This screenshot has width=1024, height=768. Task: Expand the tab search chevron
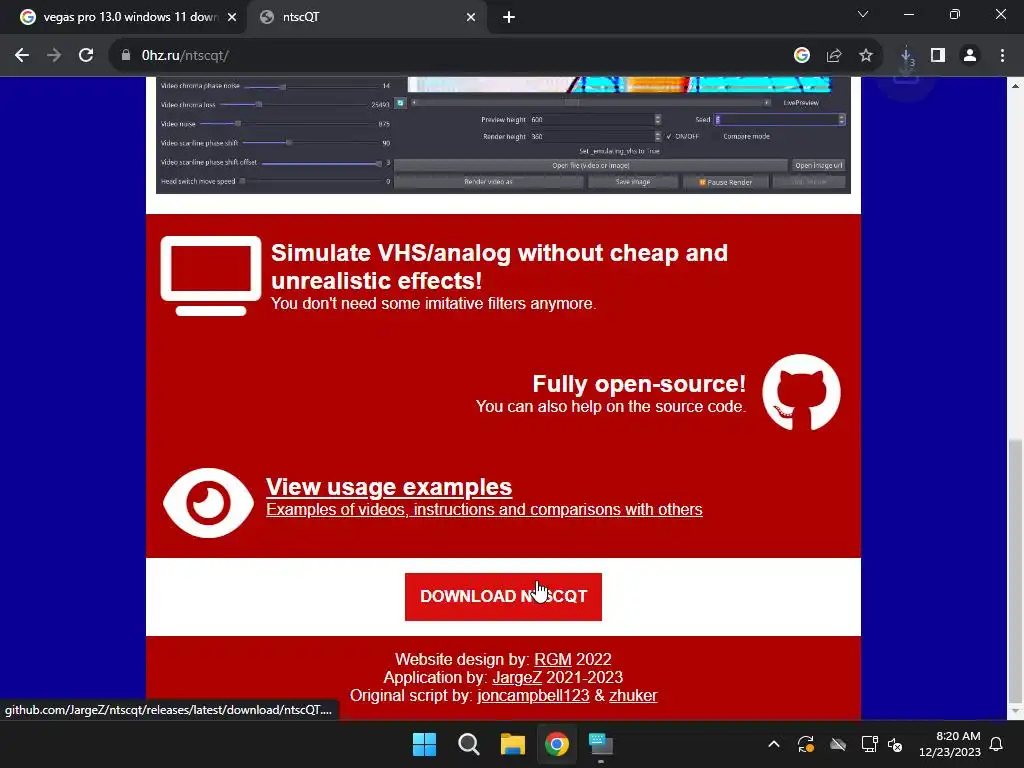[x=863, y=14]
